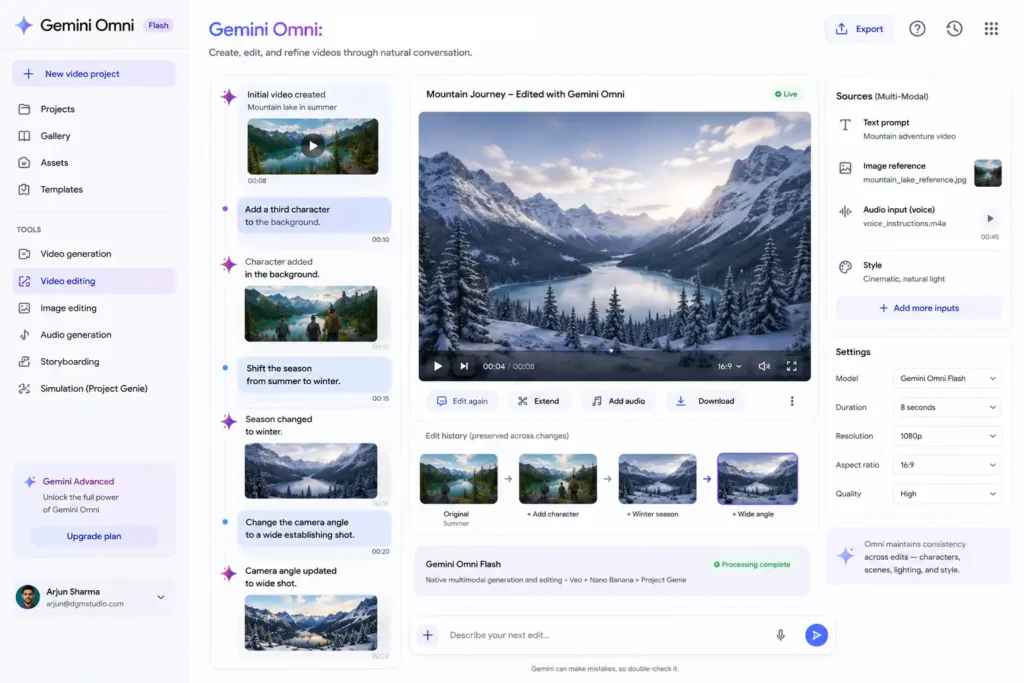Screen dimensions: 1024x683
Task: Select the Storyboarding tool
Action: [x=94, y=361]
